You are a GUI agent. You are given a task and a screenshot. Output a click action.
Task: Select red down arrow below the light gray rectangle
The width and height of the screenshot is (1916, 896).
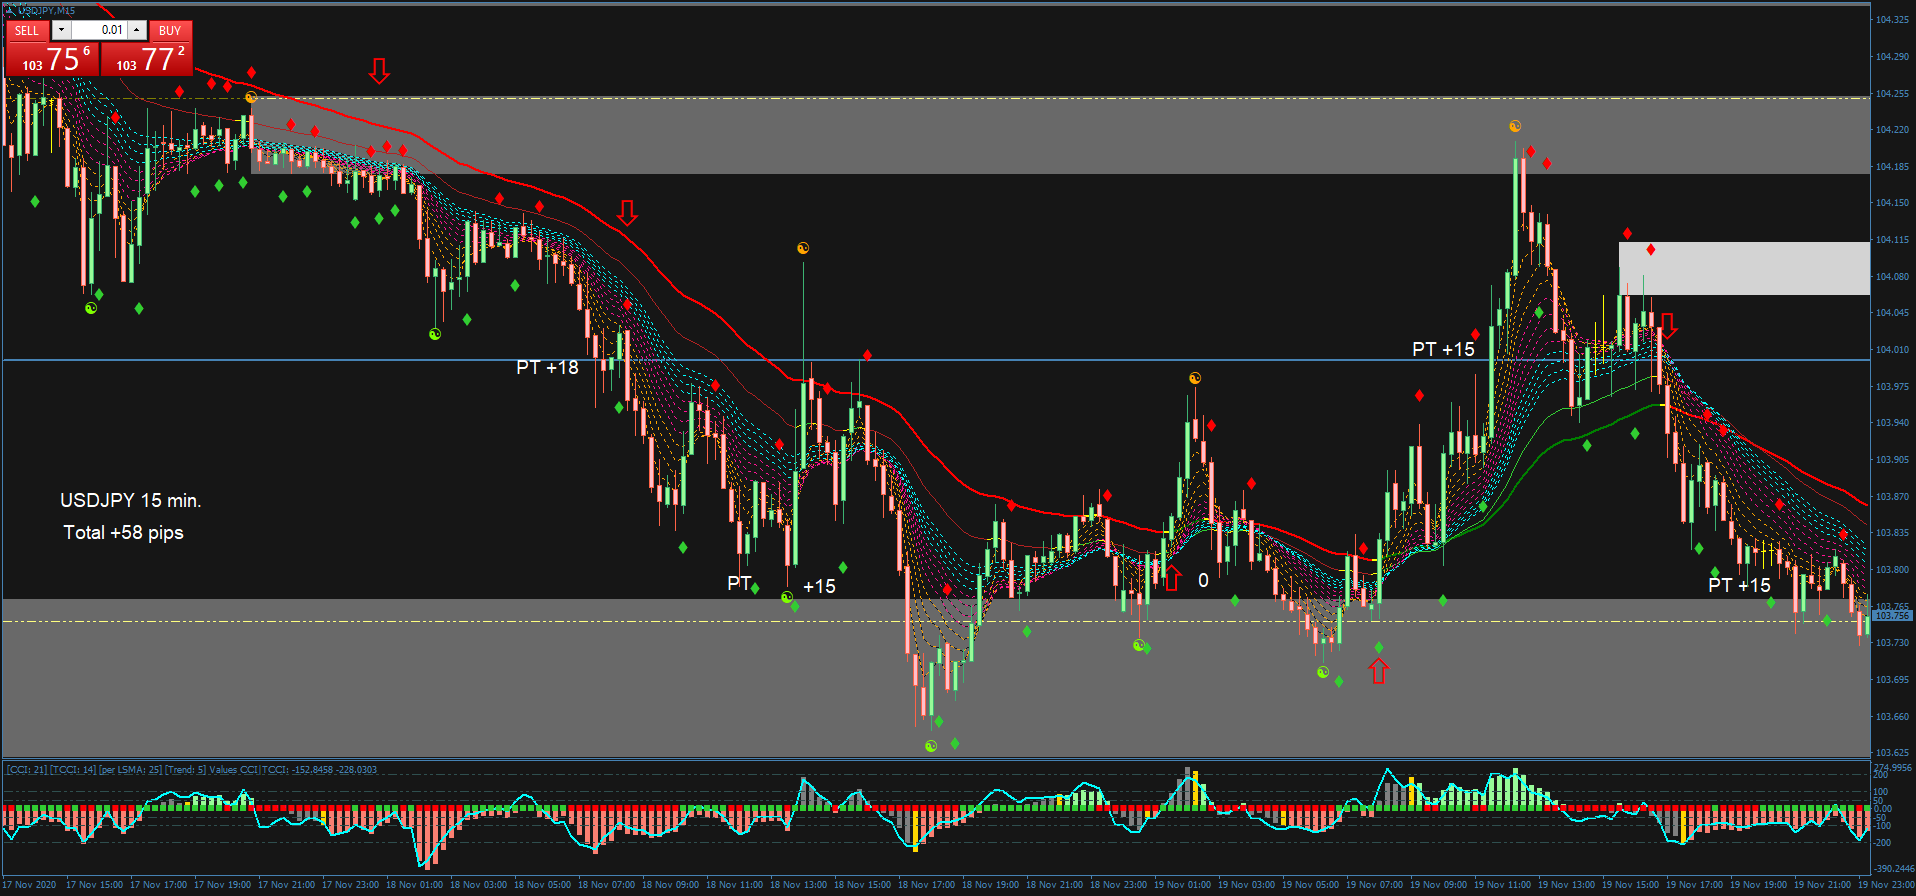(1667, 326)
